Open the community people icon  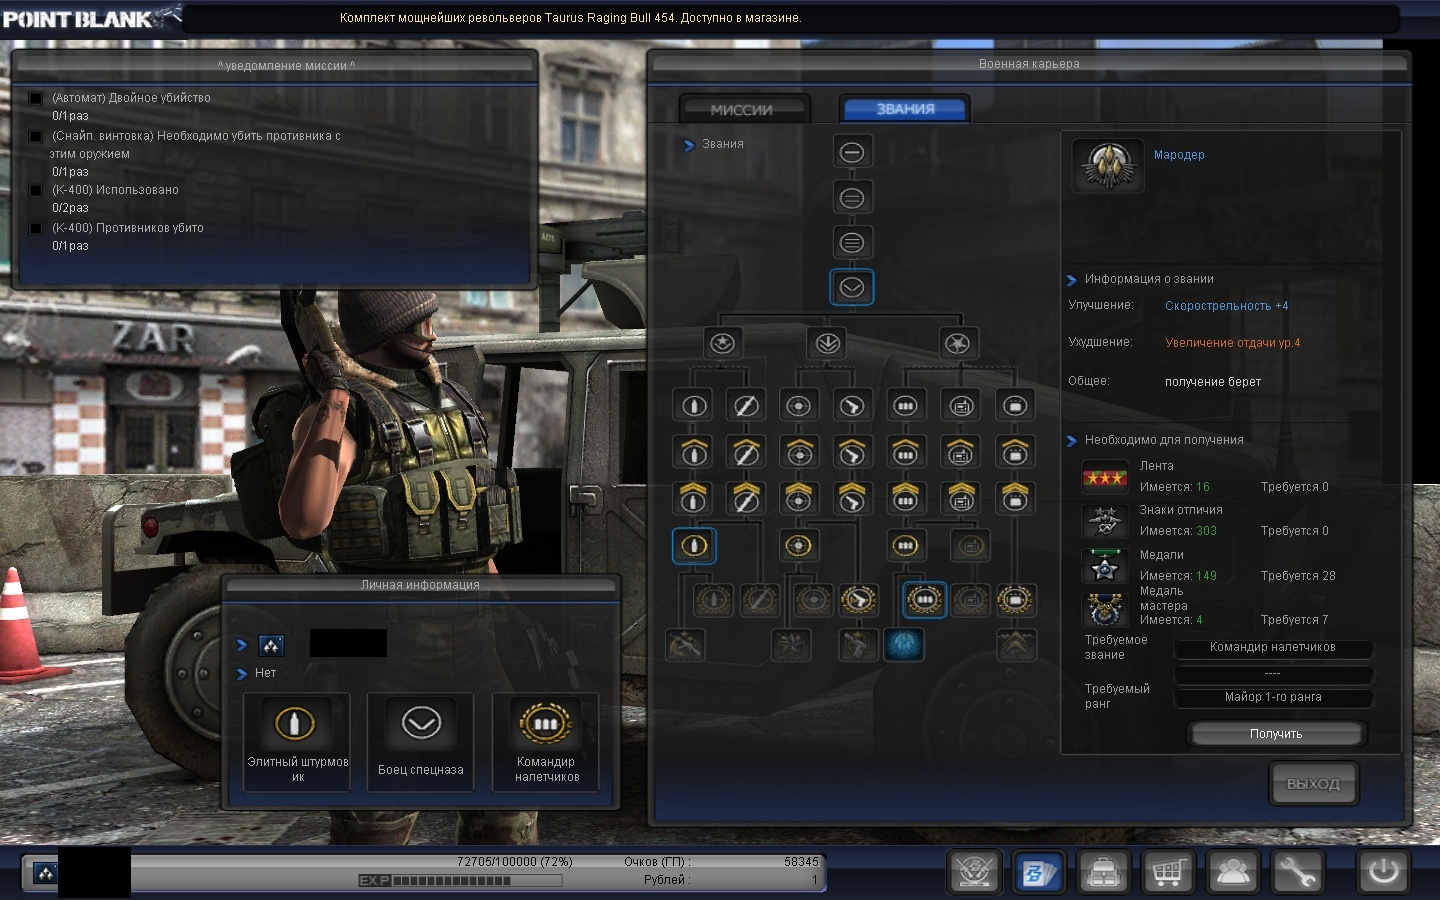[1233, 872]
